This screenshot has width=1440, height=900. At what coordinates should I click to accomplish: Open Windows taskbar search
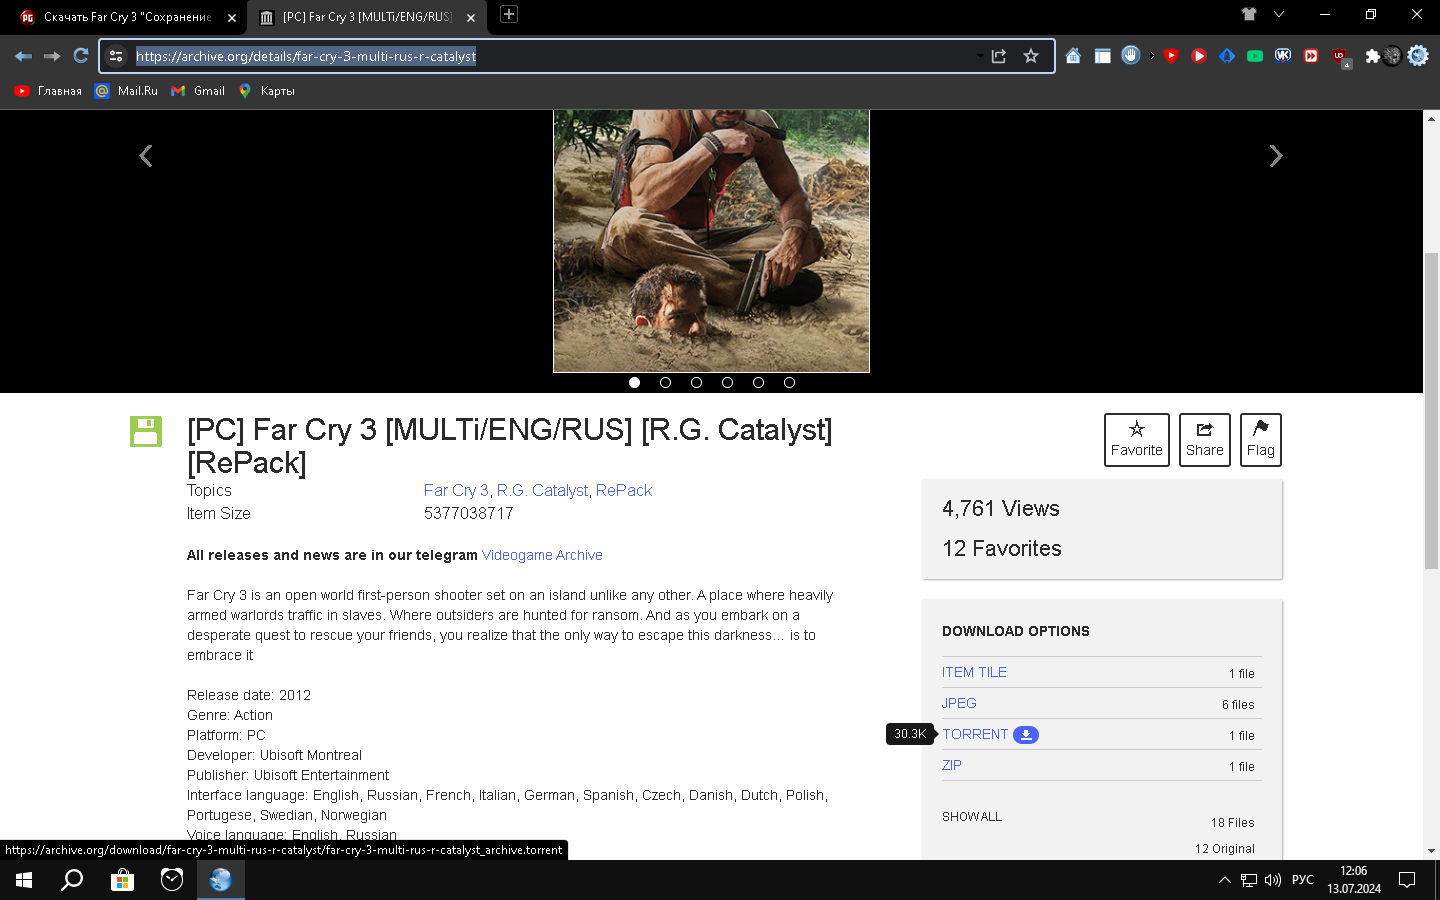[72, 880]
